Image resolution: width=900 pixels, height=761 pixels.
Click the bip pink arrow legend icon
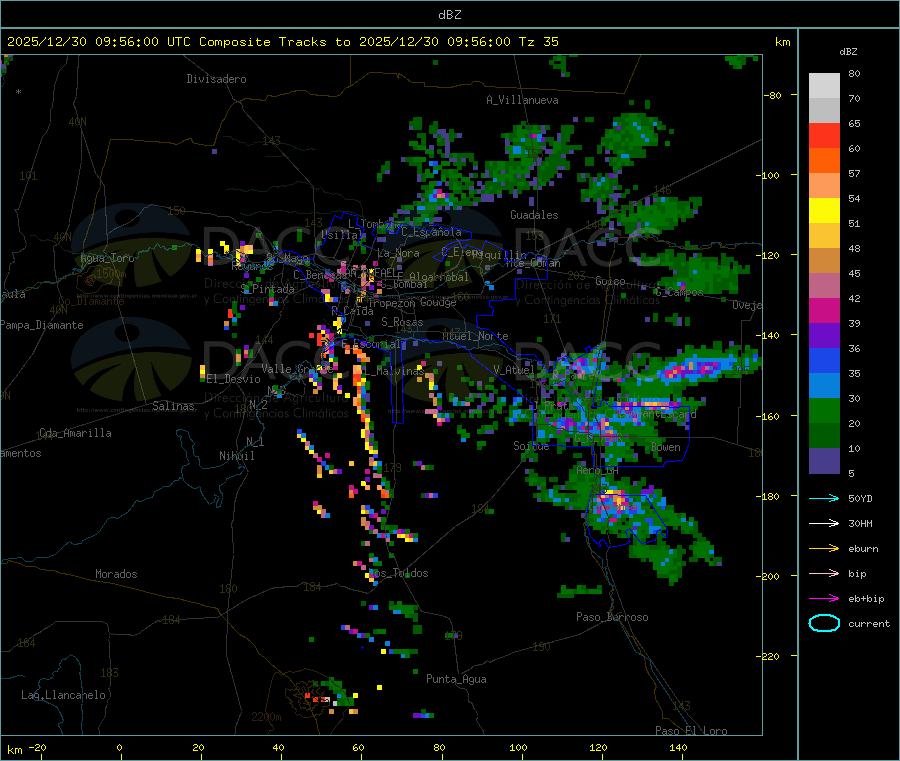click(x=824, y=573)
